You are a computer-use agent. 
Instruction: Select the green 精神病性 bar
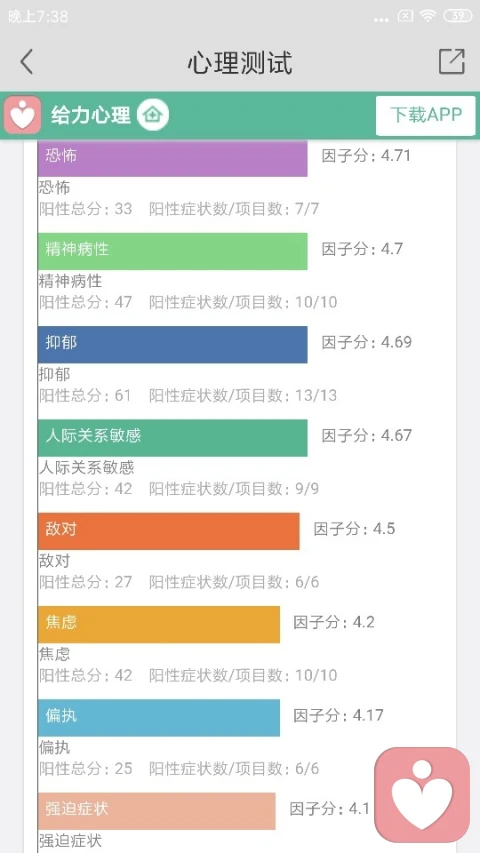173,251
